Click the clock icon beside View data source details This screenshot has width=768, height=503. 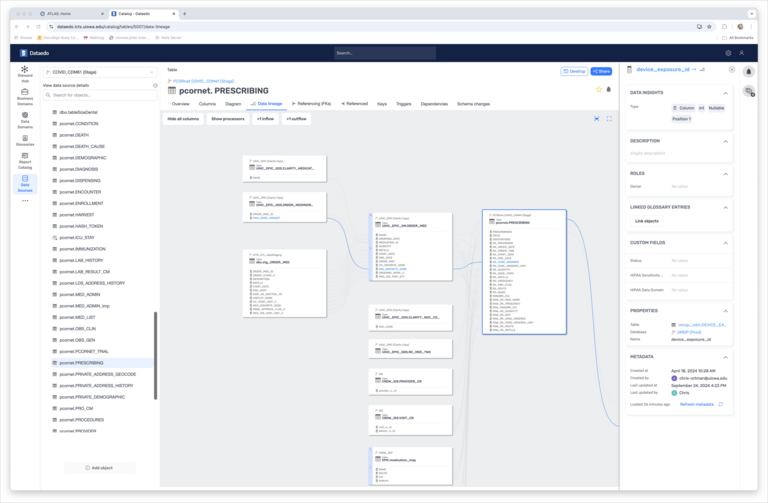click(x=155, y=86)
